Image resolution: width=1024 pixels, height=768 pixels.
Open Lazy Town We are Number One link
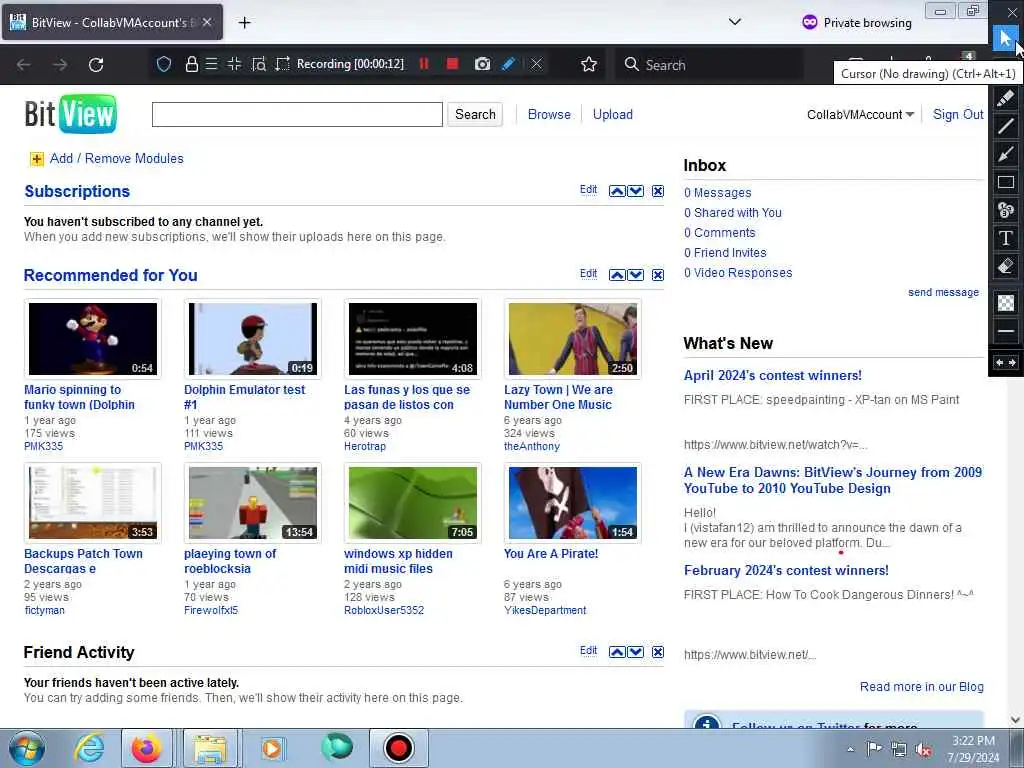pyautogui.click(x=558, y=397)
